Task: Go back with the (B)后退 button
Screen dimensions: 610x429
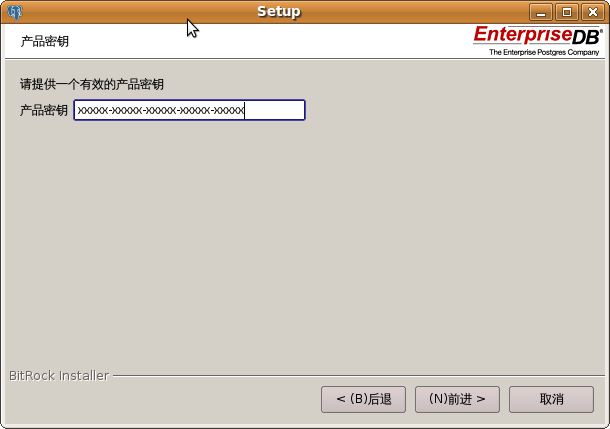Action: pyautogui.click(x=363, y=399)
